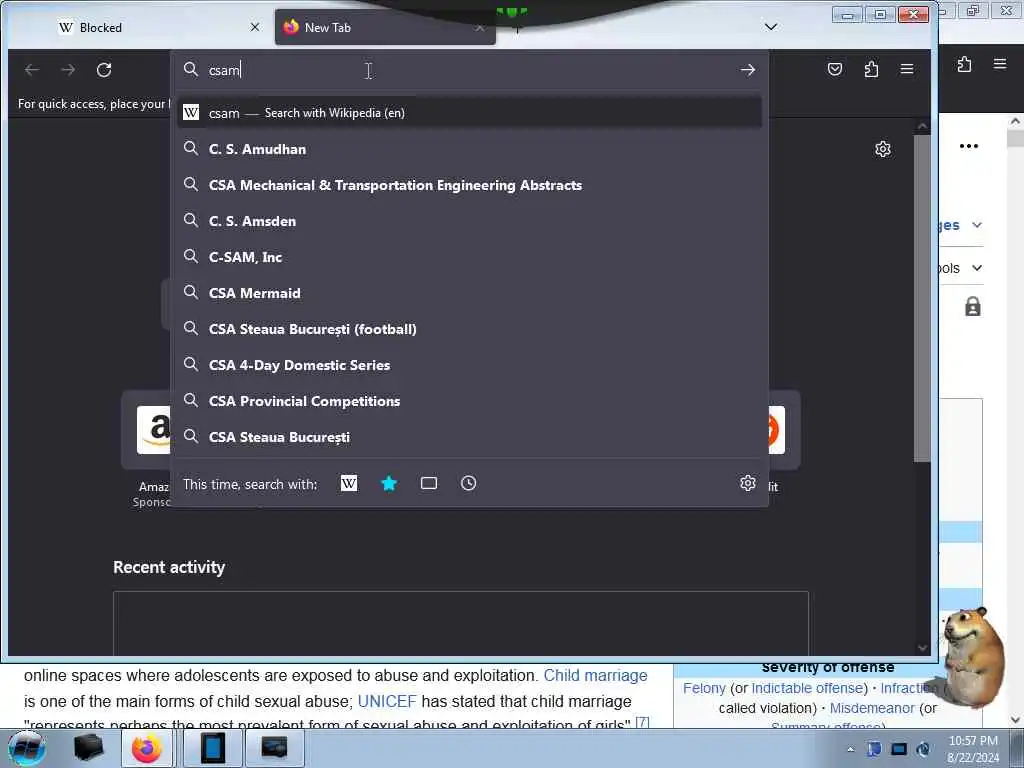Open the Felony link in the sidebar
The image size is (1024, 768).
point(704,688)
